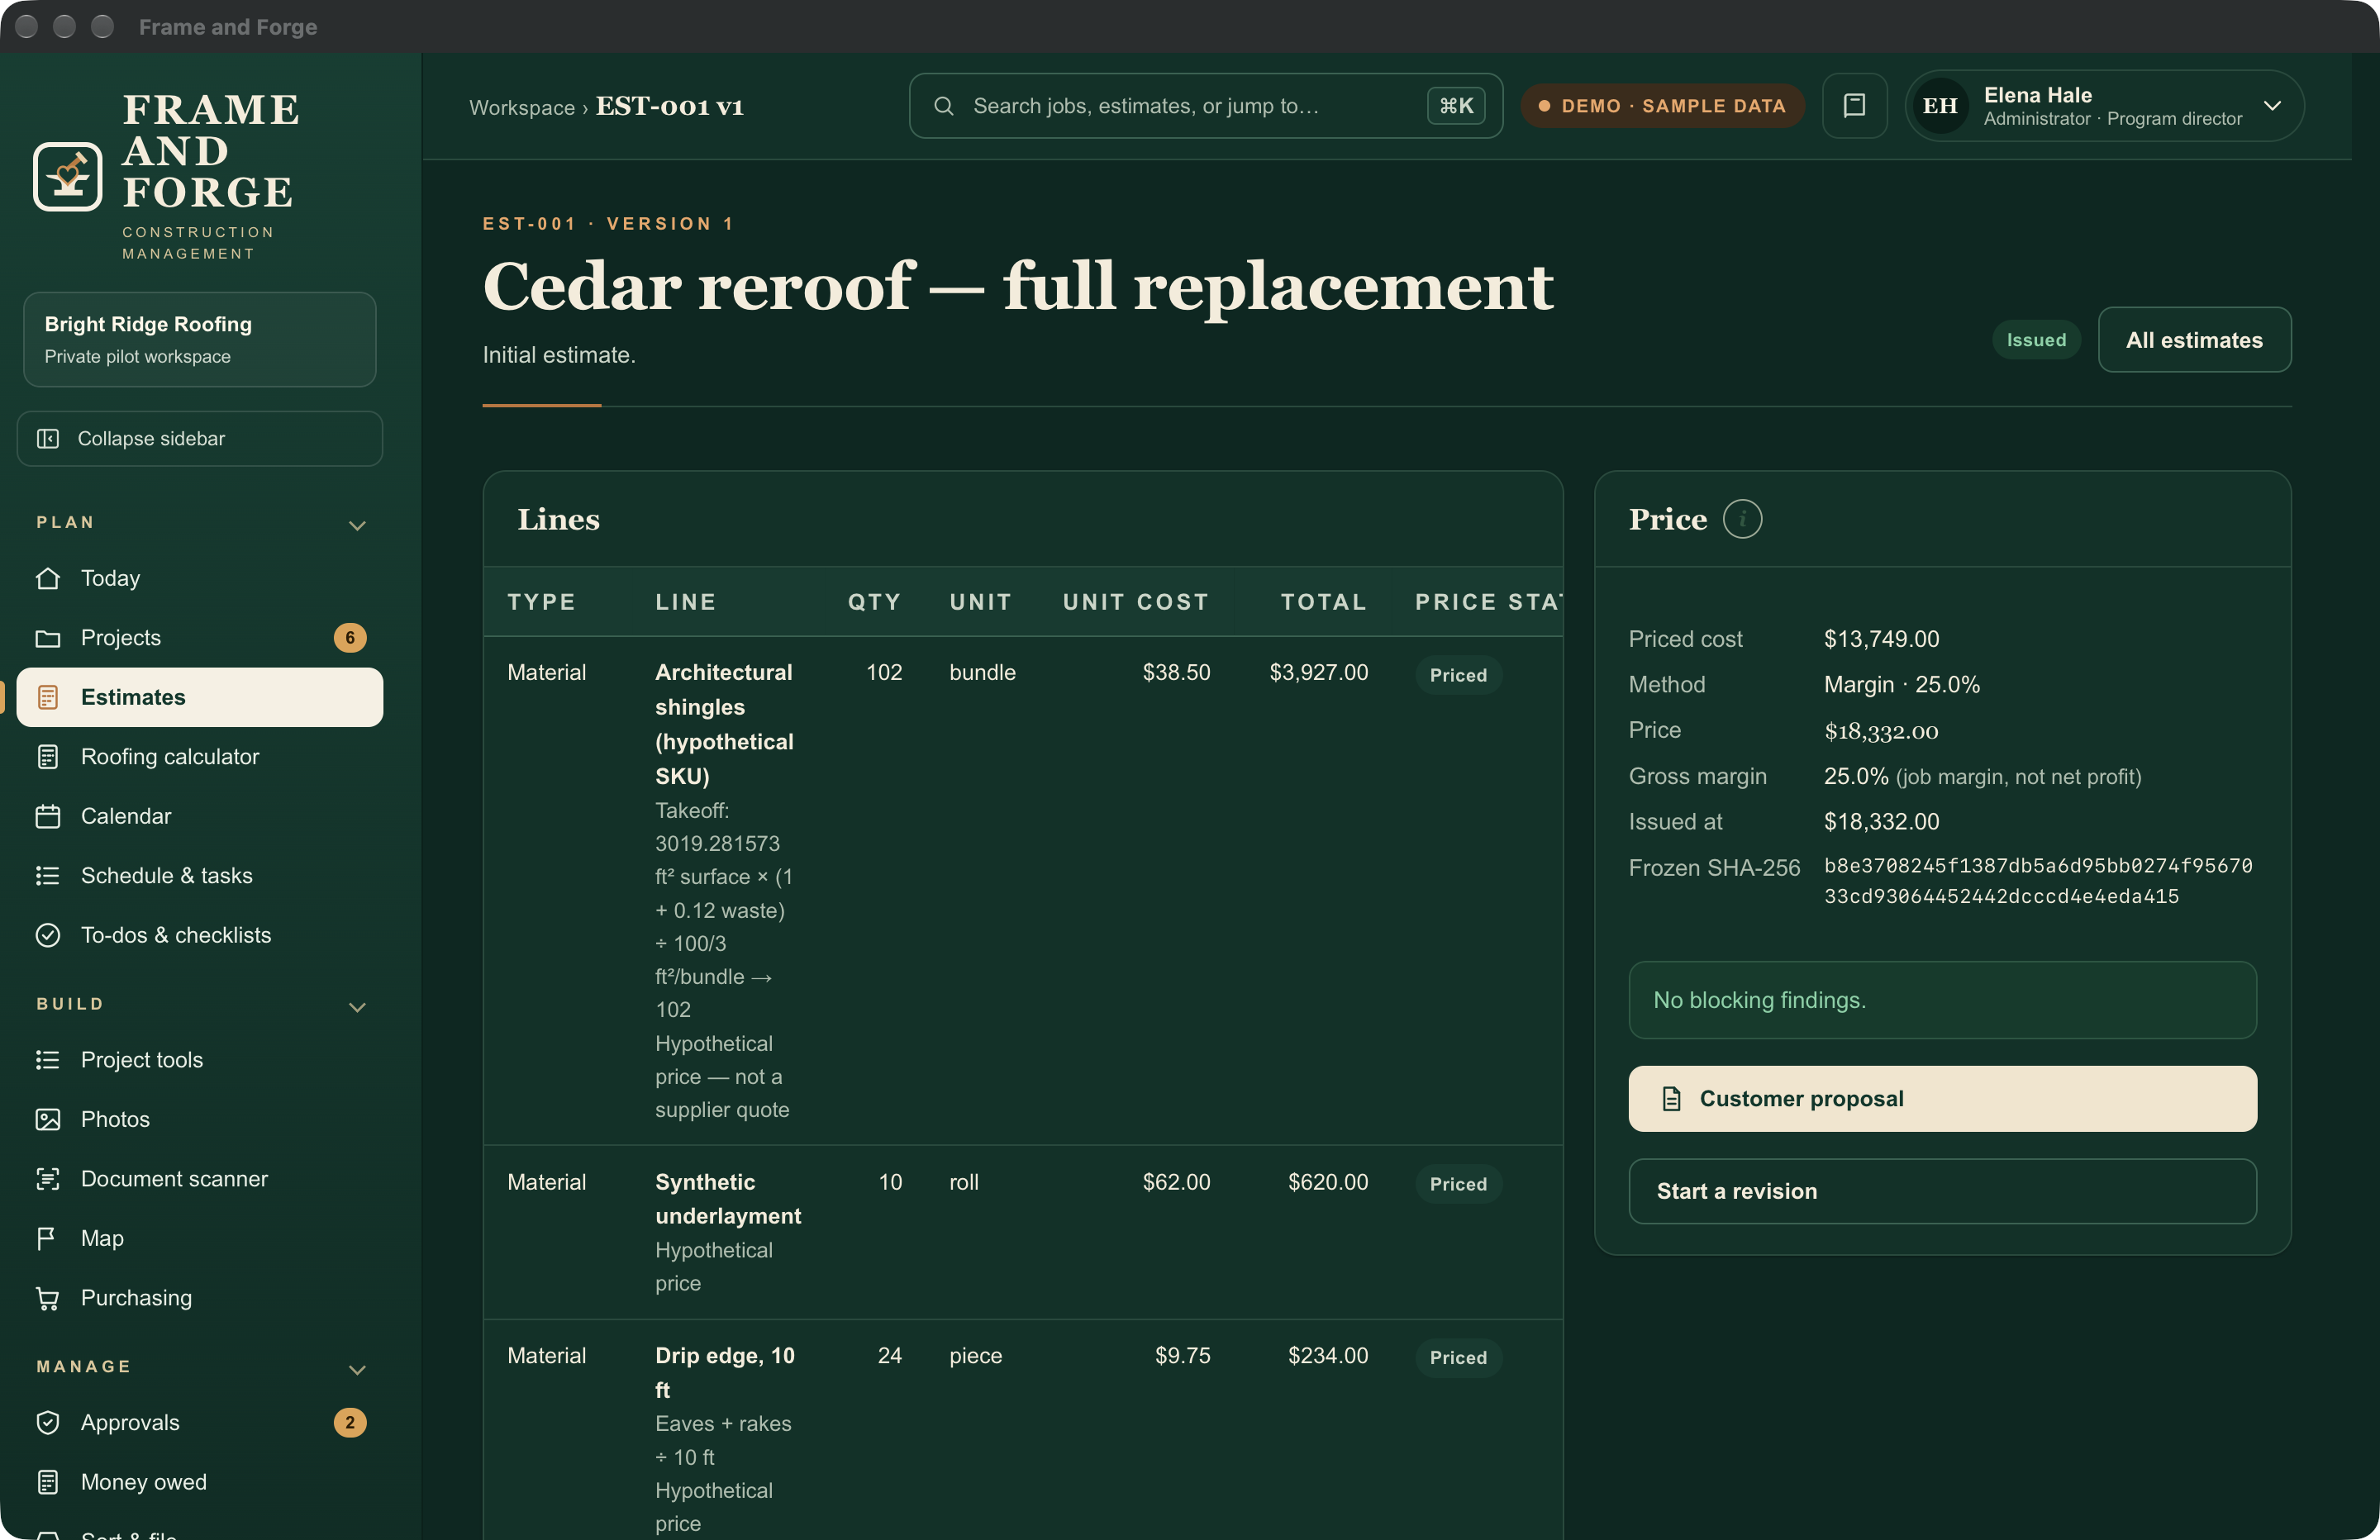This screenshot has width=2380, height=1540.
Task: Click the EST-001 v1 breadcrumb text
Action: point(669,106)
